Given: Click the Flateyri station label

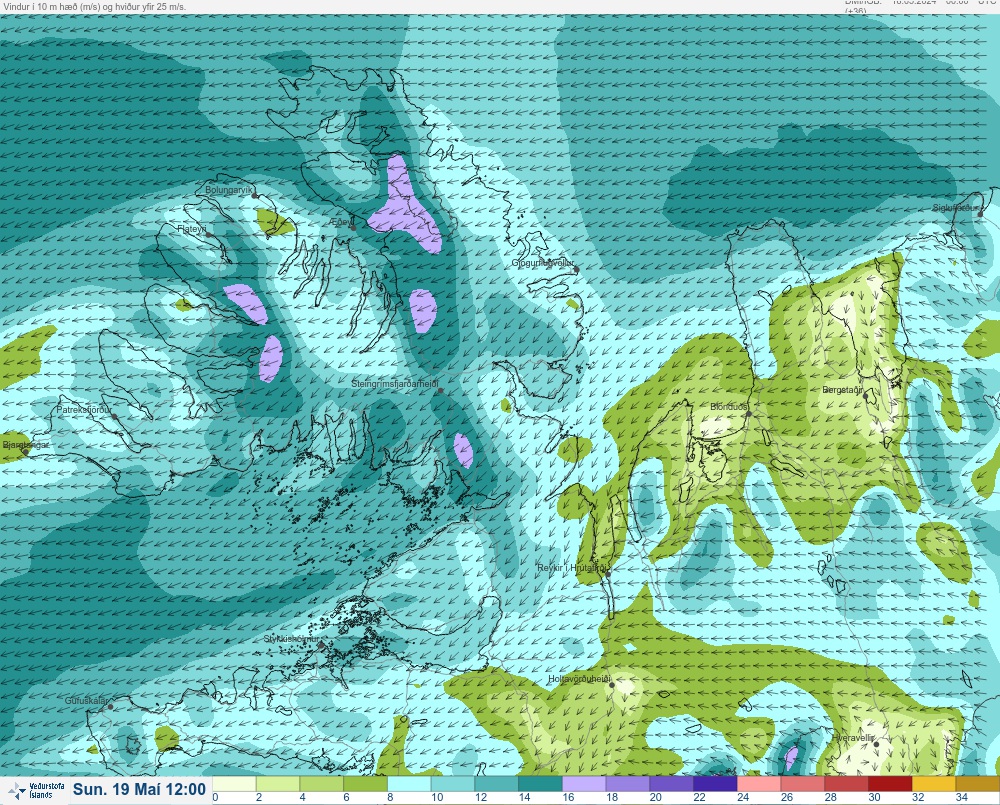Looking at the screenshot, I should point(191,228).
